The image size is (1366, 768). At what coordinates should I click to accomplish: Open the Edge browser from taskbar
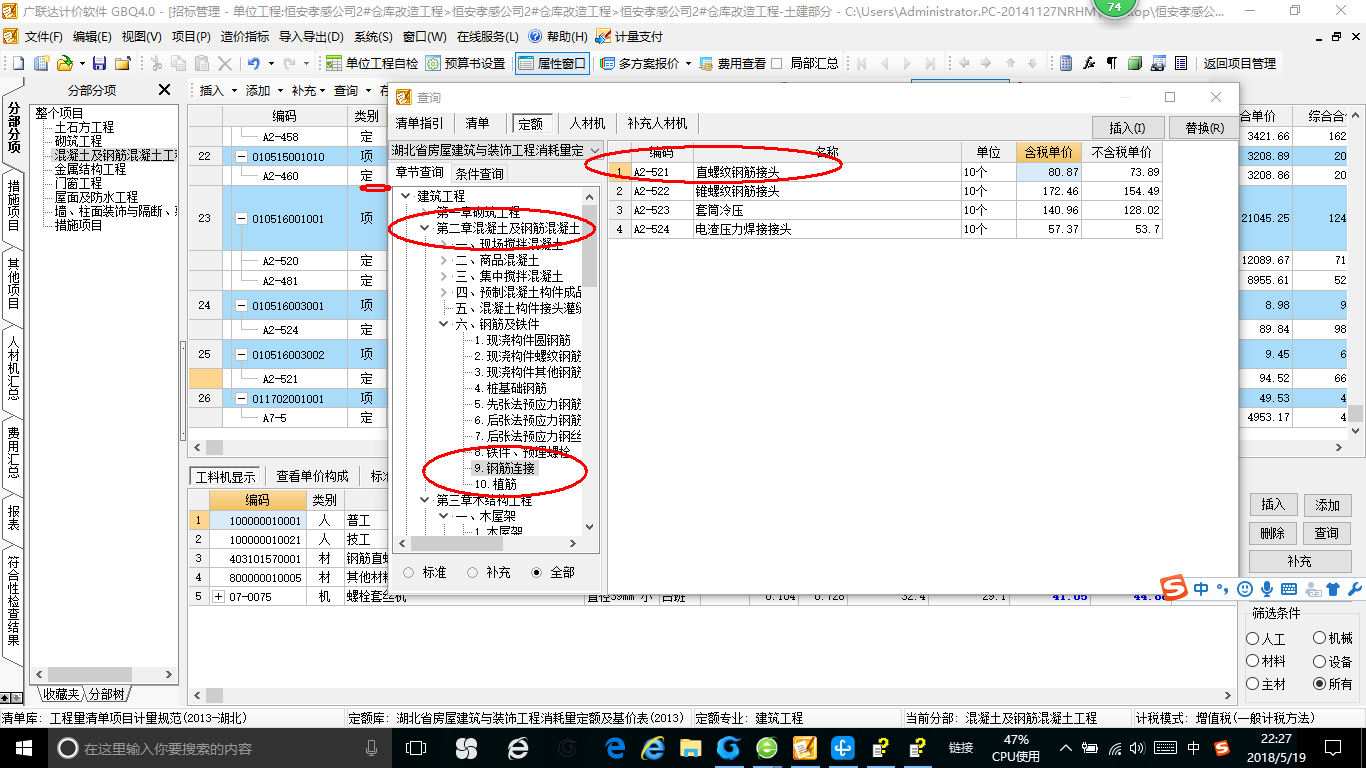pos(615,748)
